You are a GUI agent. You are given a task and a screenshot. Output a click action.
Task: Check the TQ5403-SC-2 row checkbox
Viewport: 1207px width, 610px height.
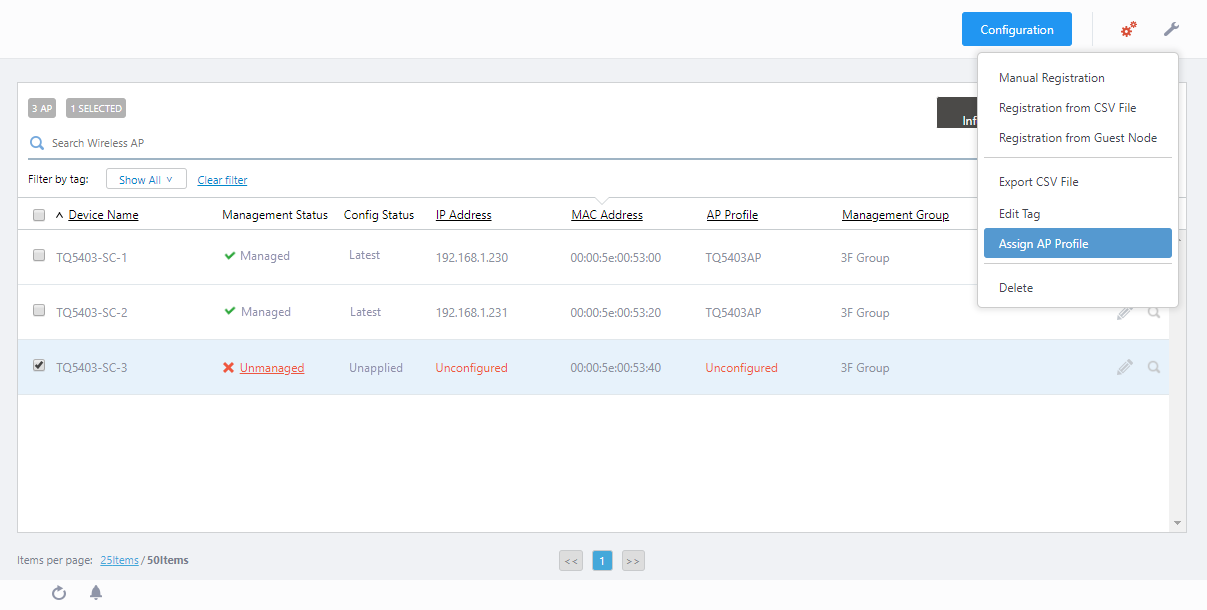tap(39, 311)
